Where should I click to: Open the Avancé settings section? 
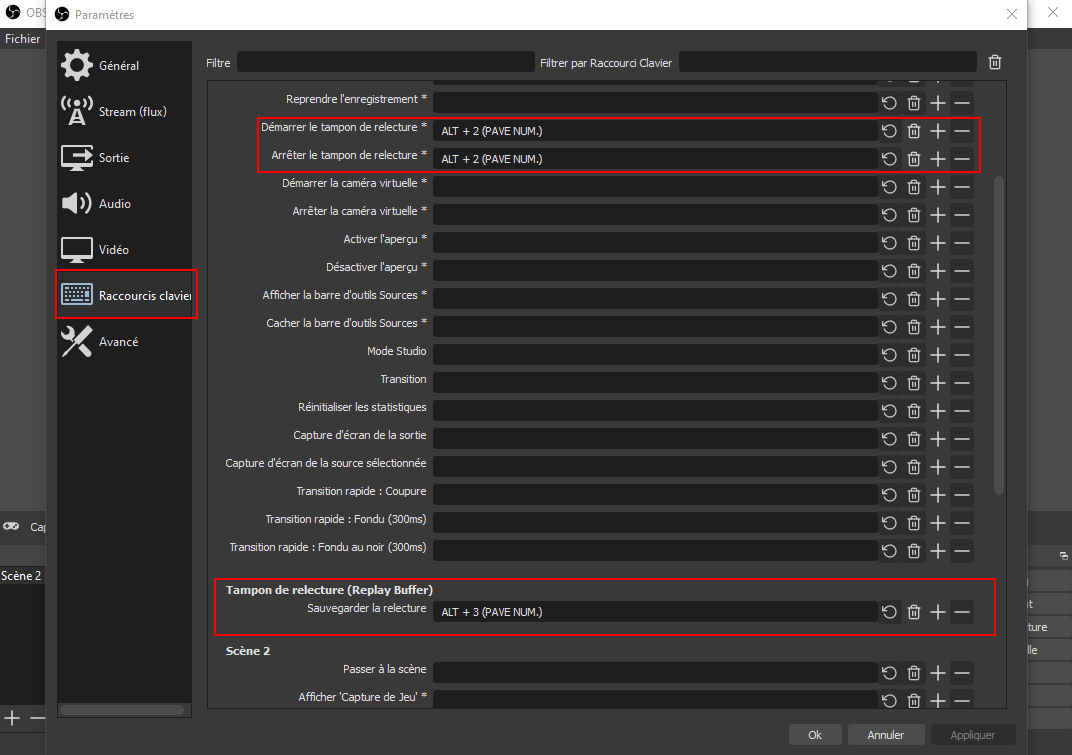point(124,341)
